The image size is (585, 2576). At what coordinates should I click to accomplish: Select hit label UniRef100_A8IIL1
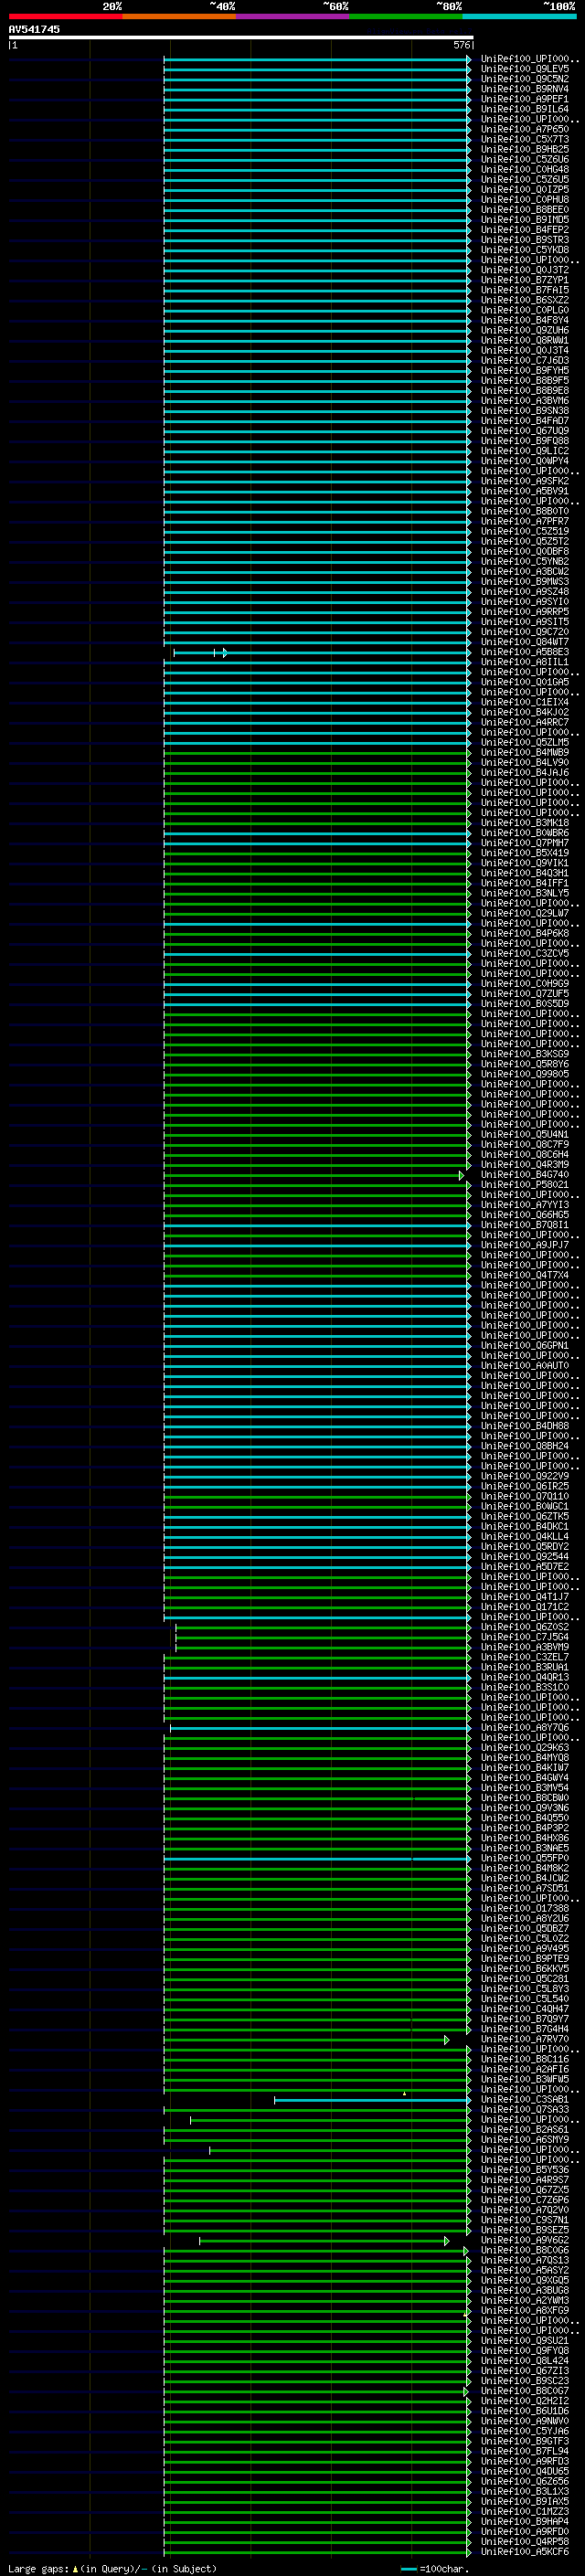pyautogui.click(x=525, y=662)
